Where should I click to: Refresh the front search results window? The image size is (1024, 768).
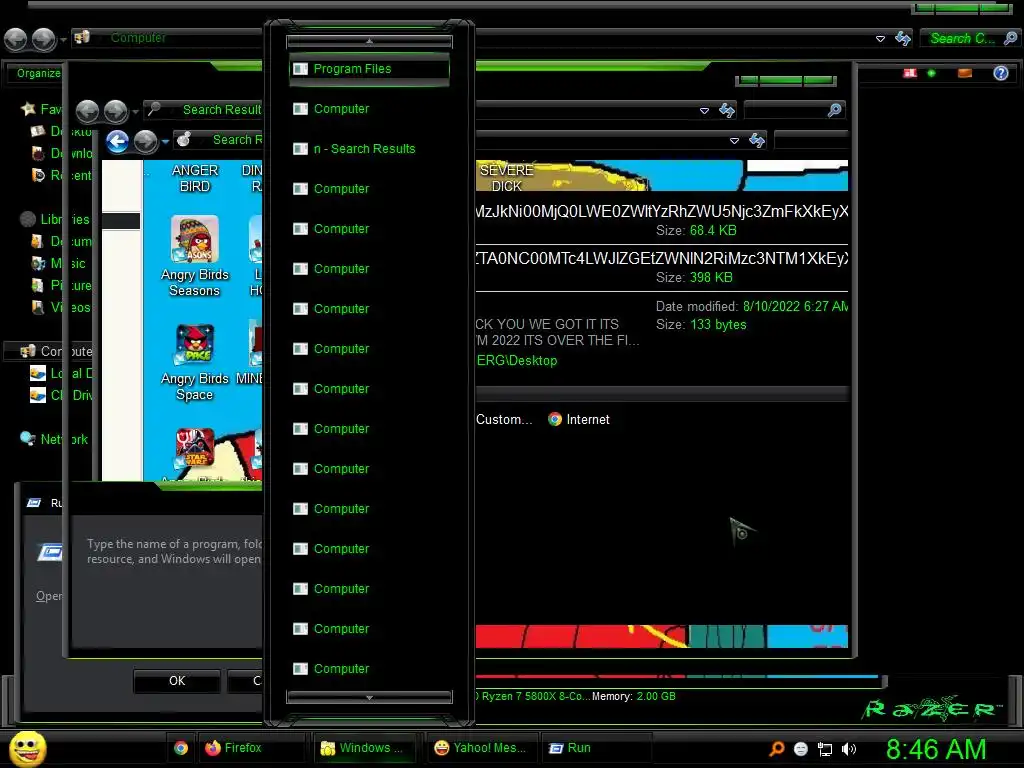757,140
